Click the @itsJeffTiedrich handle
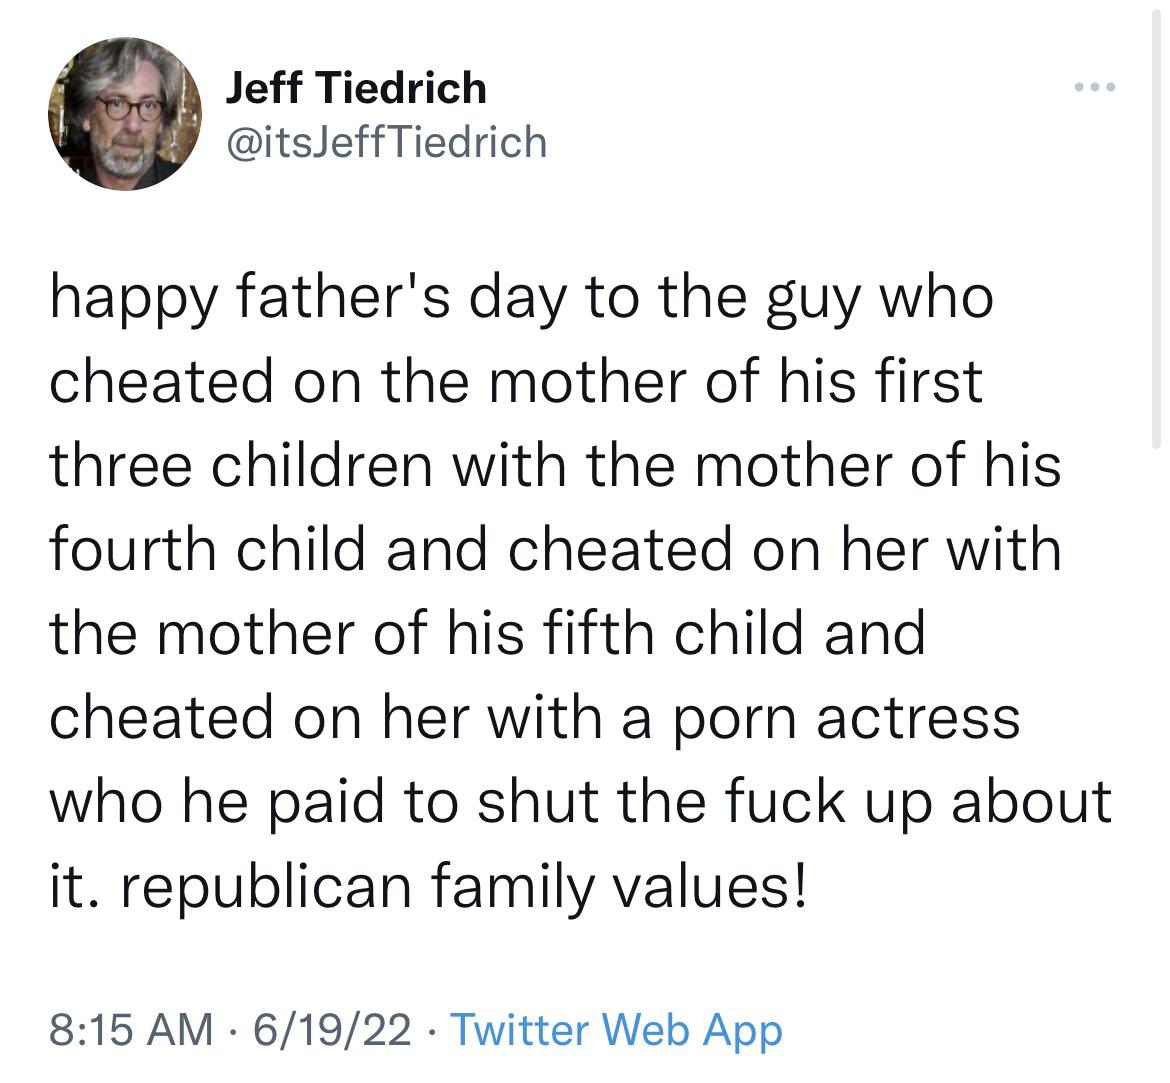The height and width of the screenshot is (1083, 1170). pyautogui.click(x=387, y=142)
